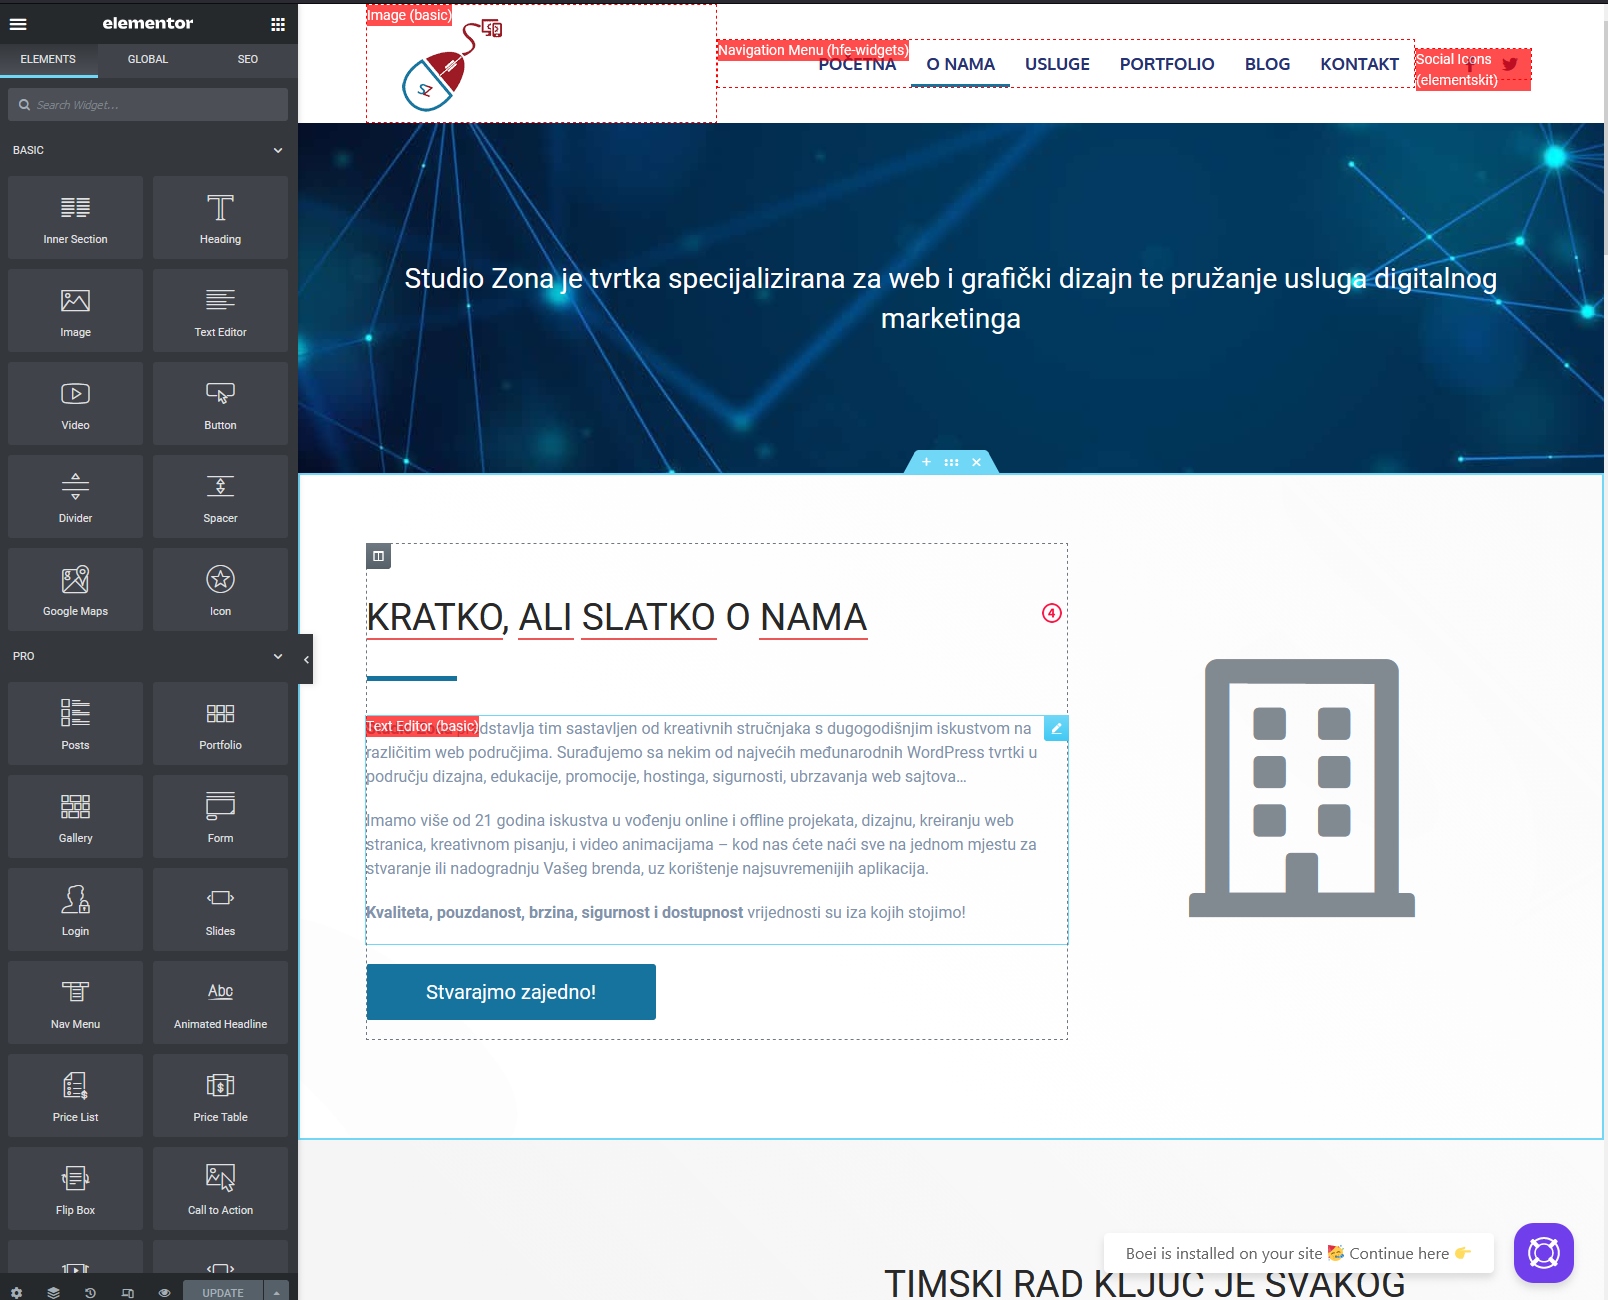Select the Divider widget

[x=75, y=497]
